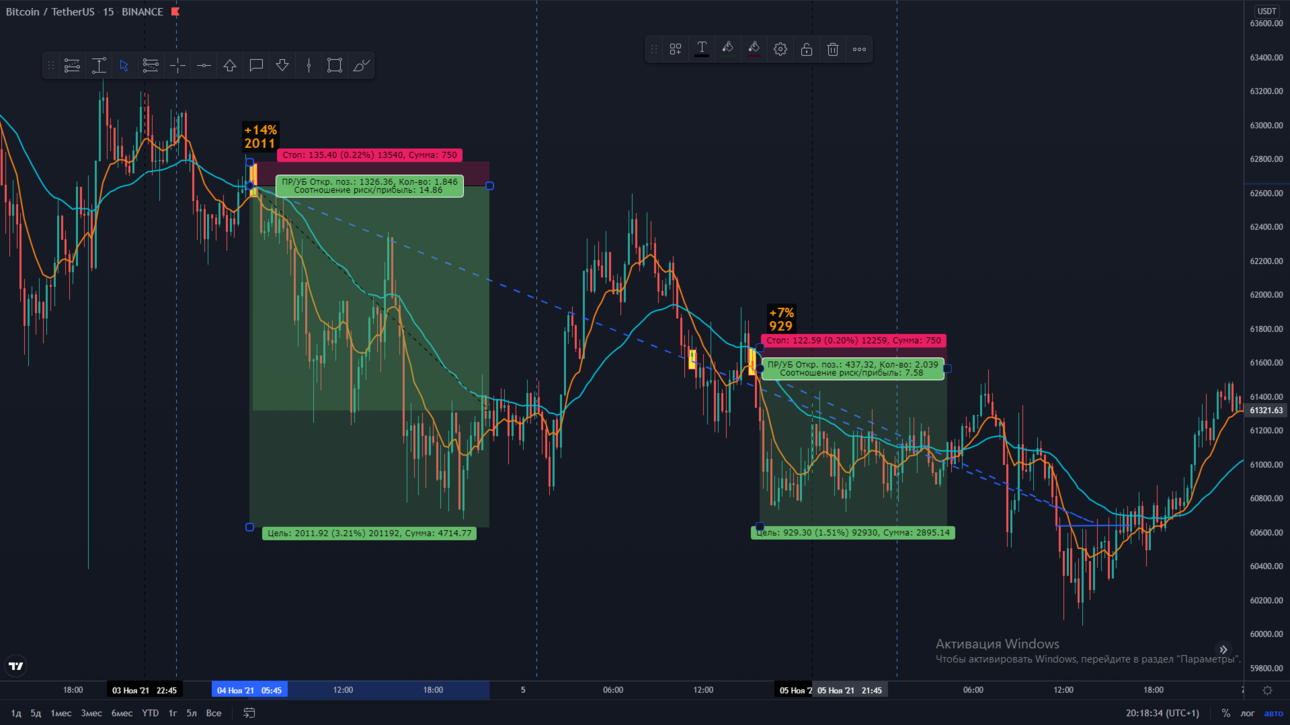This screenshot has height=725, width=1290.
Task: Select first position stop label with 135.40
Action: [369, 155]
